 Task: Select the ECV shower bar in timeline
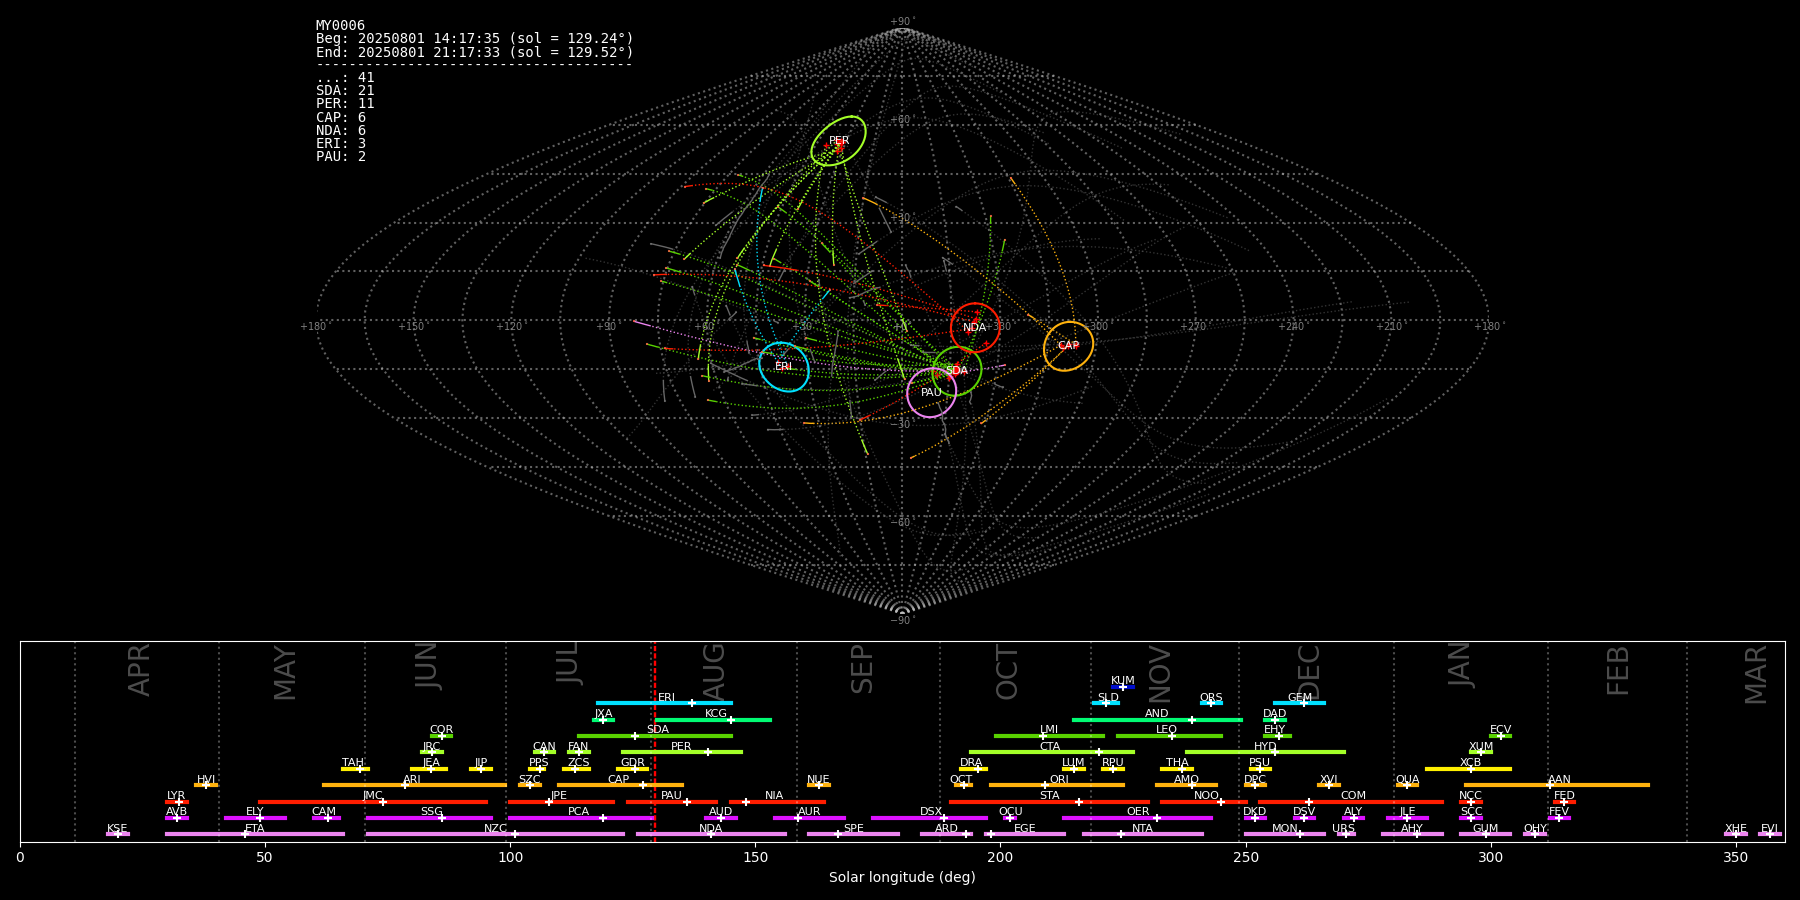[x=1500, y=736]
